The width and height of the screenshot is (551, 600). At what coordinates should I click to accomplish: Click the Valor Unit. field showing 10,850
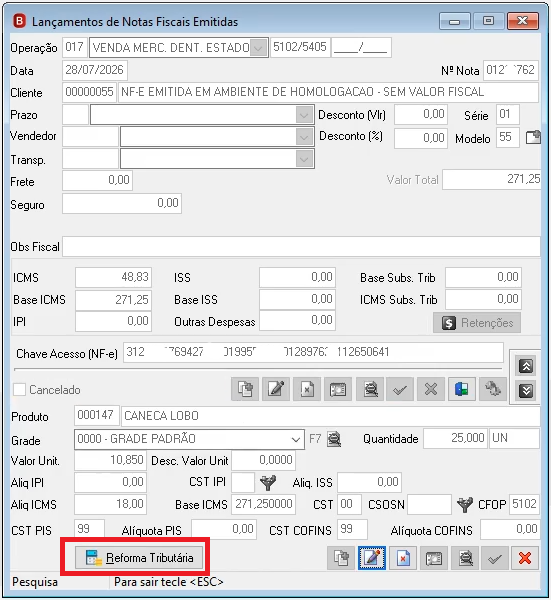111,460
